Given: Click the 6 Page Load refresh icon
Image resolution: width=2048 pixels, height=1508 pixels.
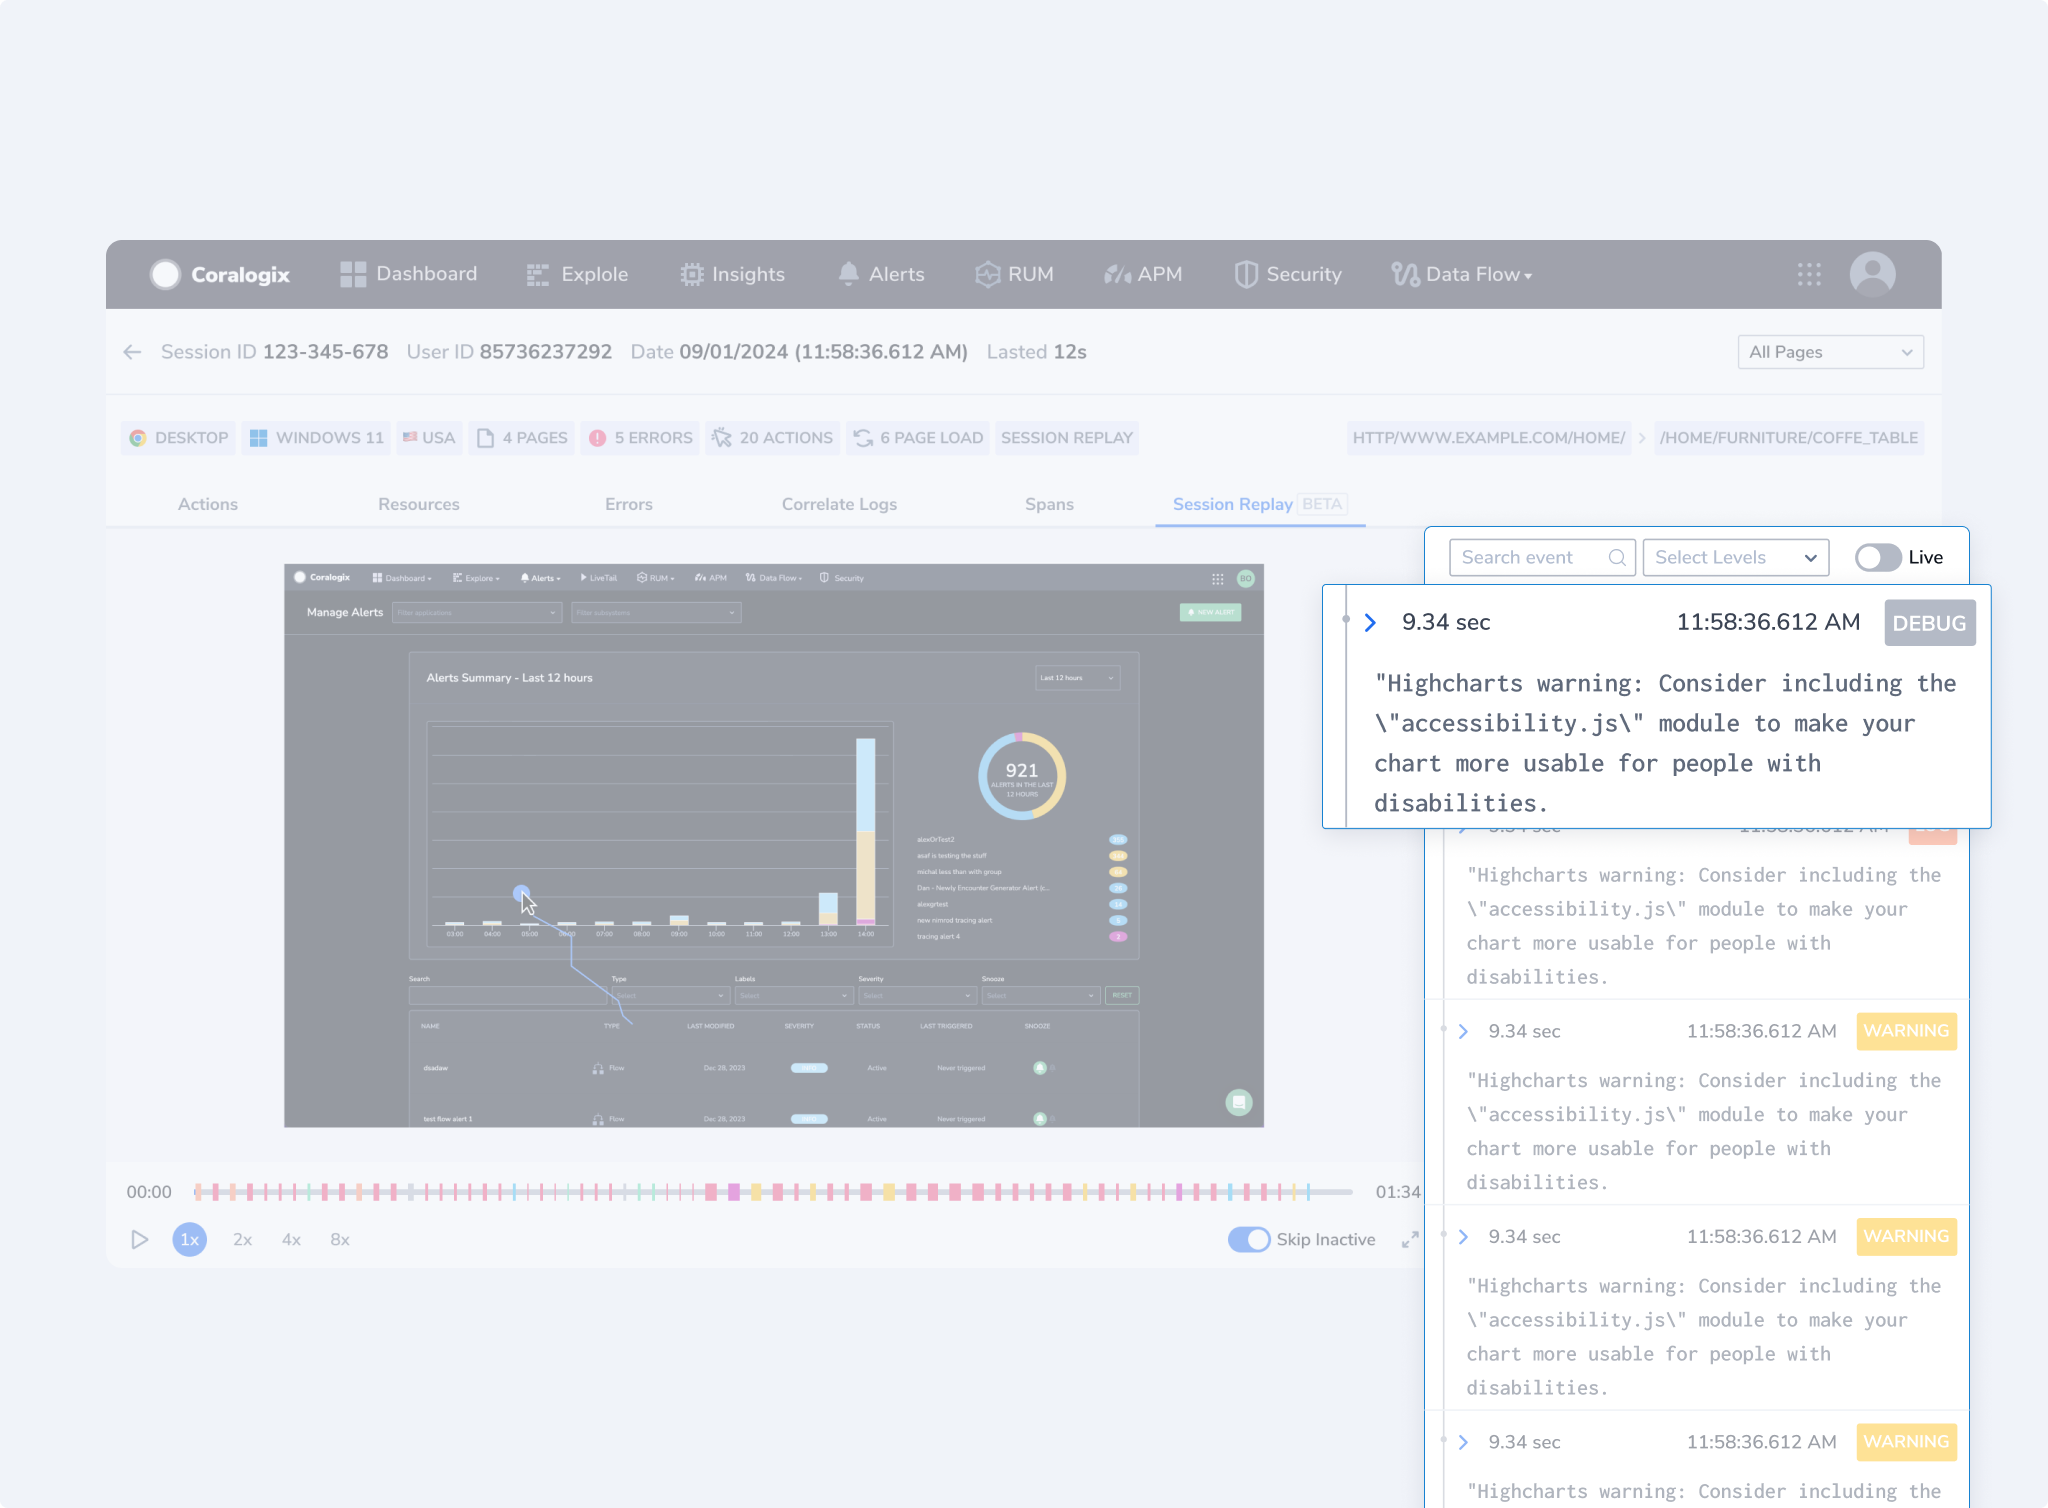Looking at the screenshot, I should [863, 438].
